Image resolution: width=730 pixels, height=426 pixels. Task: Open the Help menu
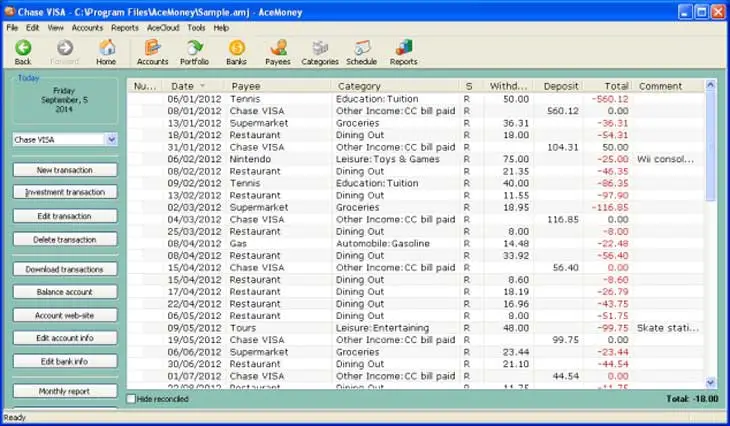point(221,28)
